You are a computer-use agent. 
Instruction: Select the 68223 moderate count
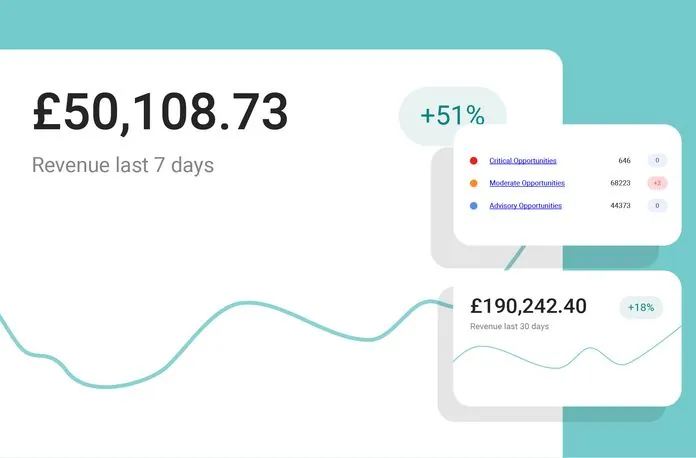(620, 183)
